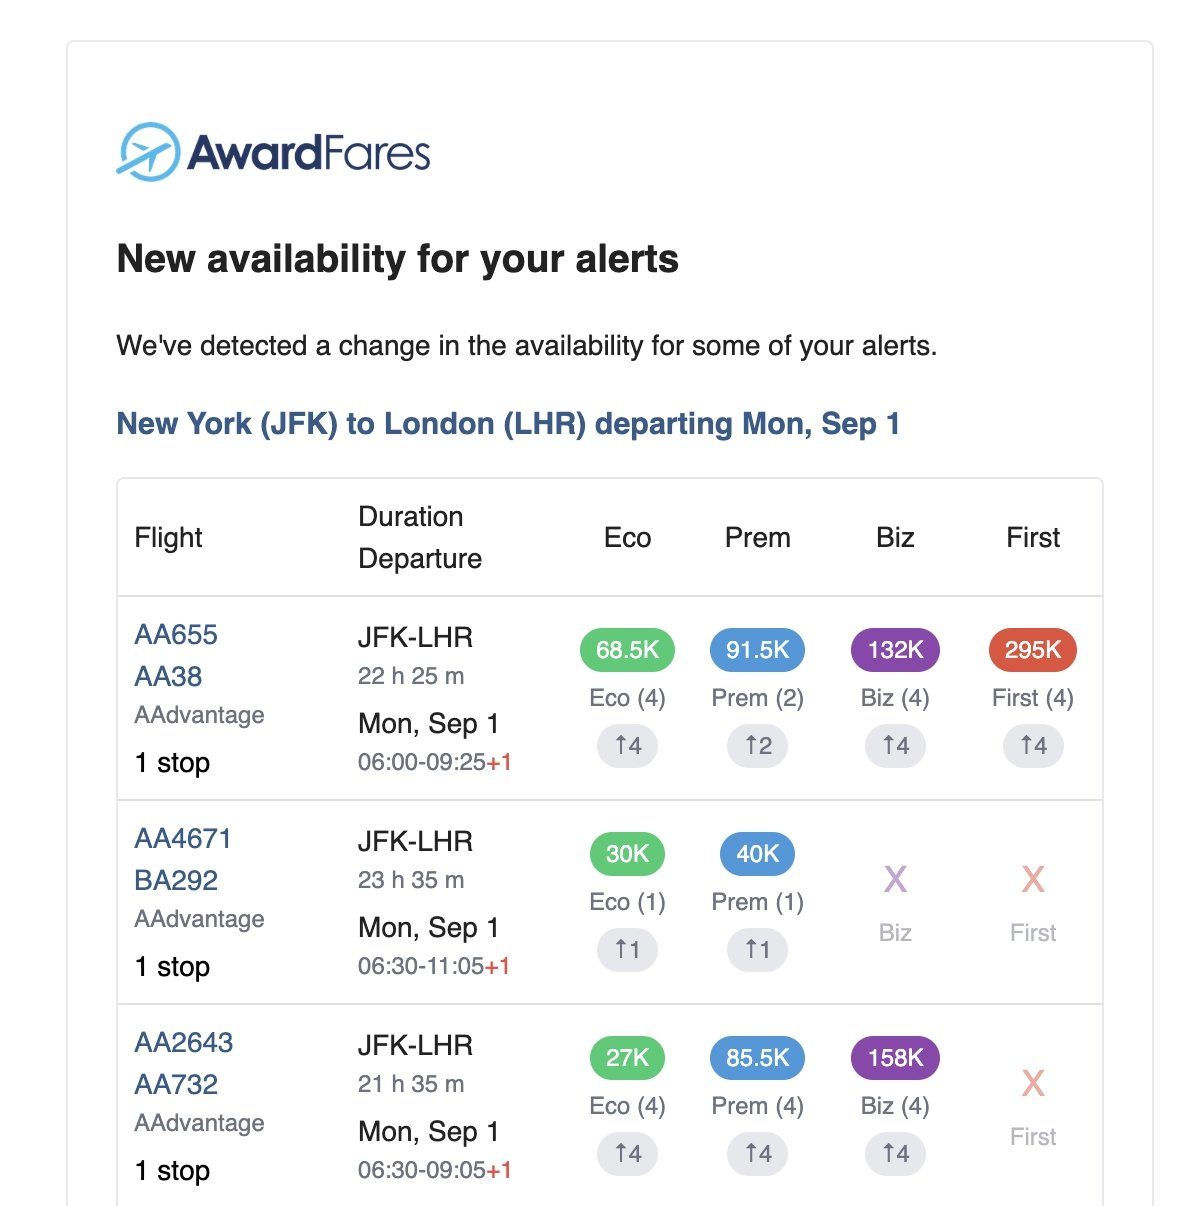Click the 132K business fare badge
Image resolution: width=1202 pixels, height=1206 pixels.
click(x=895, y=650)
